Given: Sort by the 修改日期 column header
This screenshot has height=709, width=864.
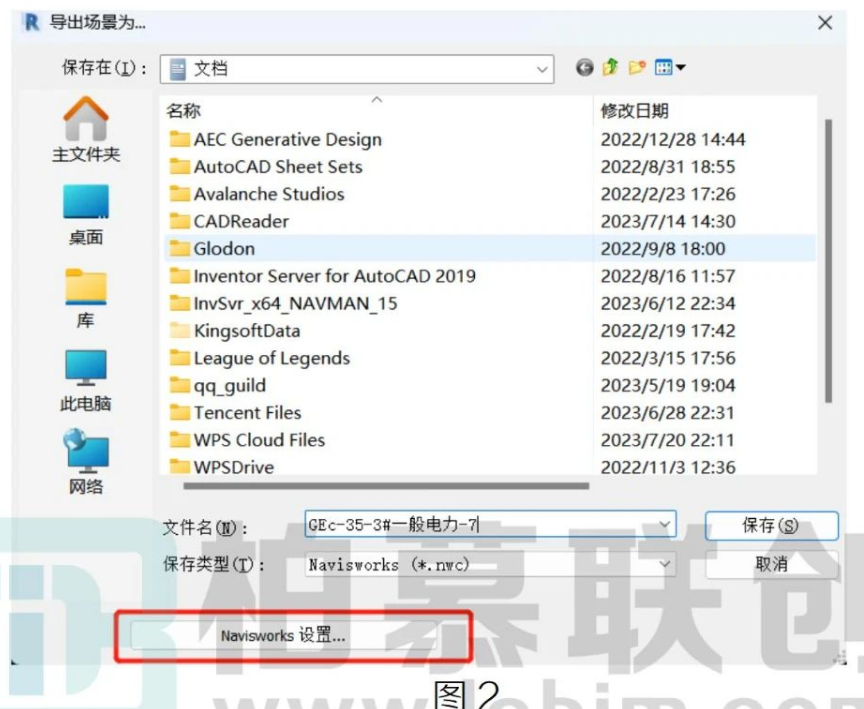Looking at the screenshot, I should [634, 111].
